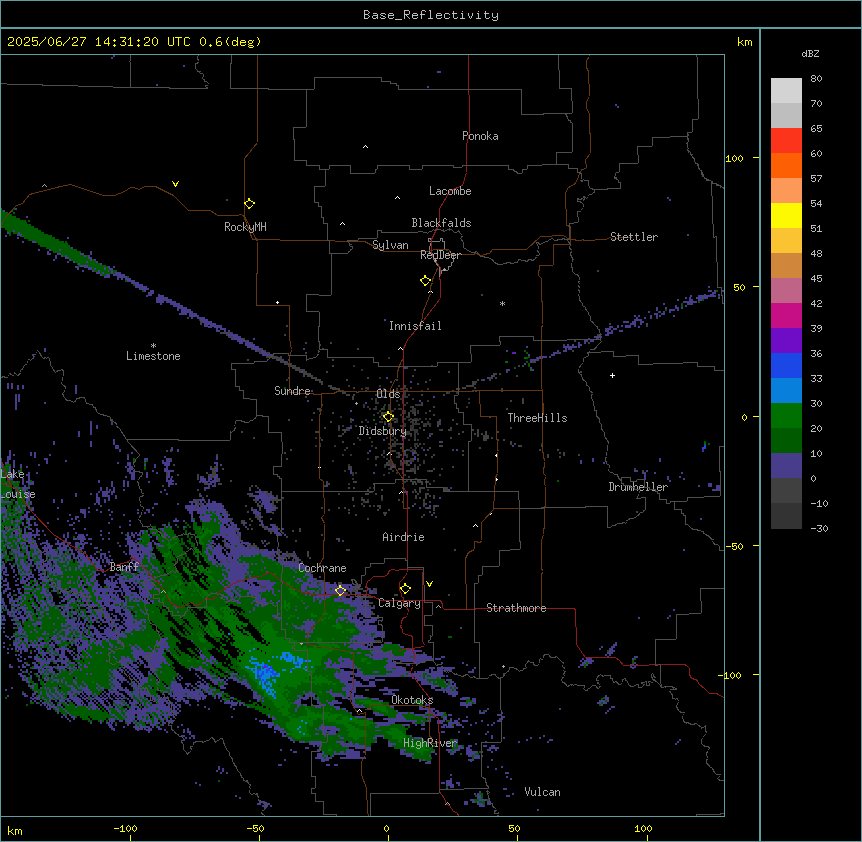Screen dimensions: 862x842
Task: Click the Didsbury city label
Action: [x=382, y=431]
